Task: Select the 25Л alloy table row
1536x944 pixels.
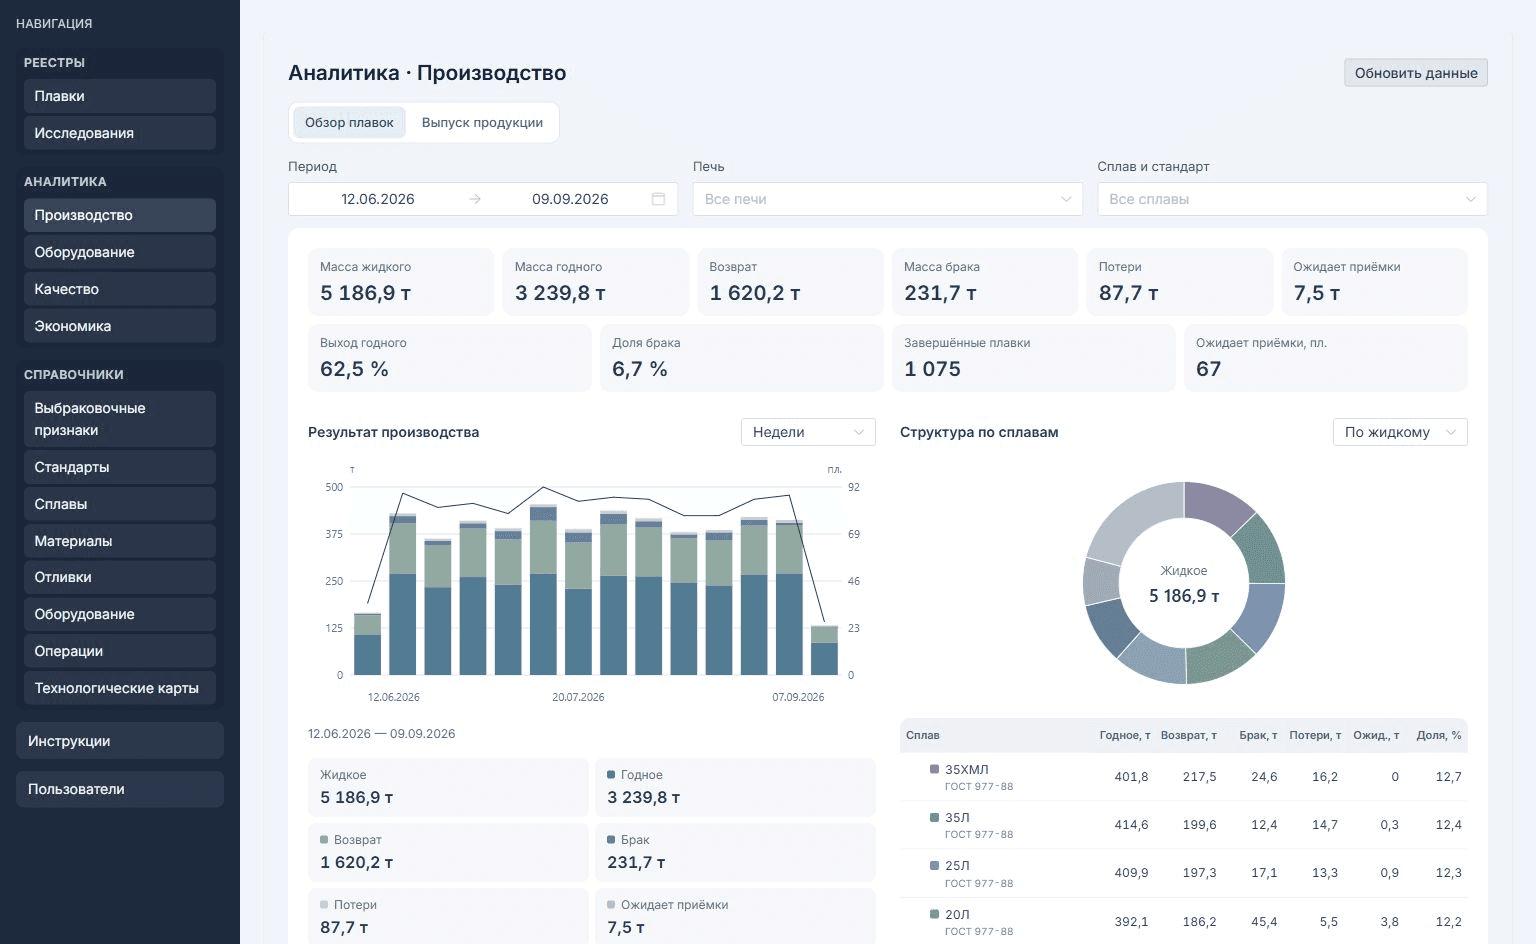Action: tap(1184, 873)
